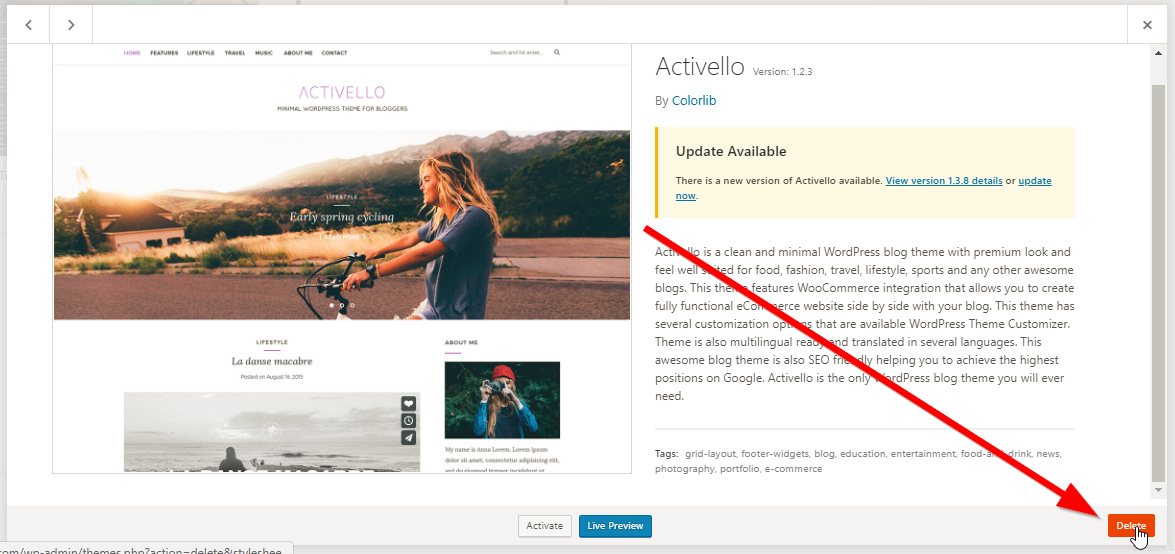Viewport: 1175px width, 554px height.
Task: Click the HOME item in theme screenshot
Action: pos(132,53)
